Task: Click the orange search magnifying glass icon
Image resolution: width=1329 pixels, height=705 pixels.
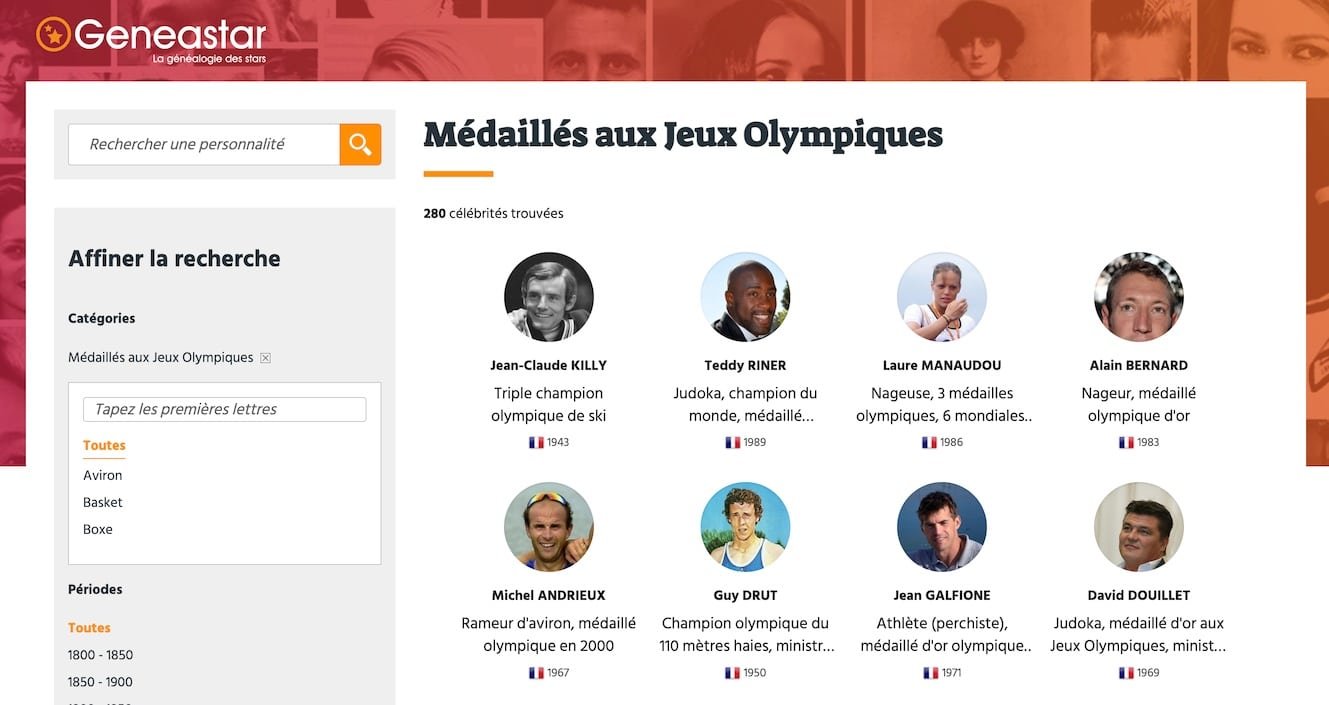Action: [x=359, y=144]
